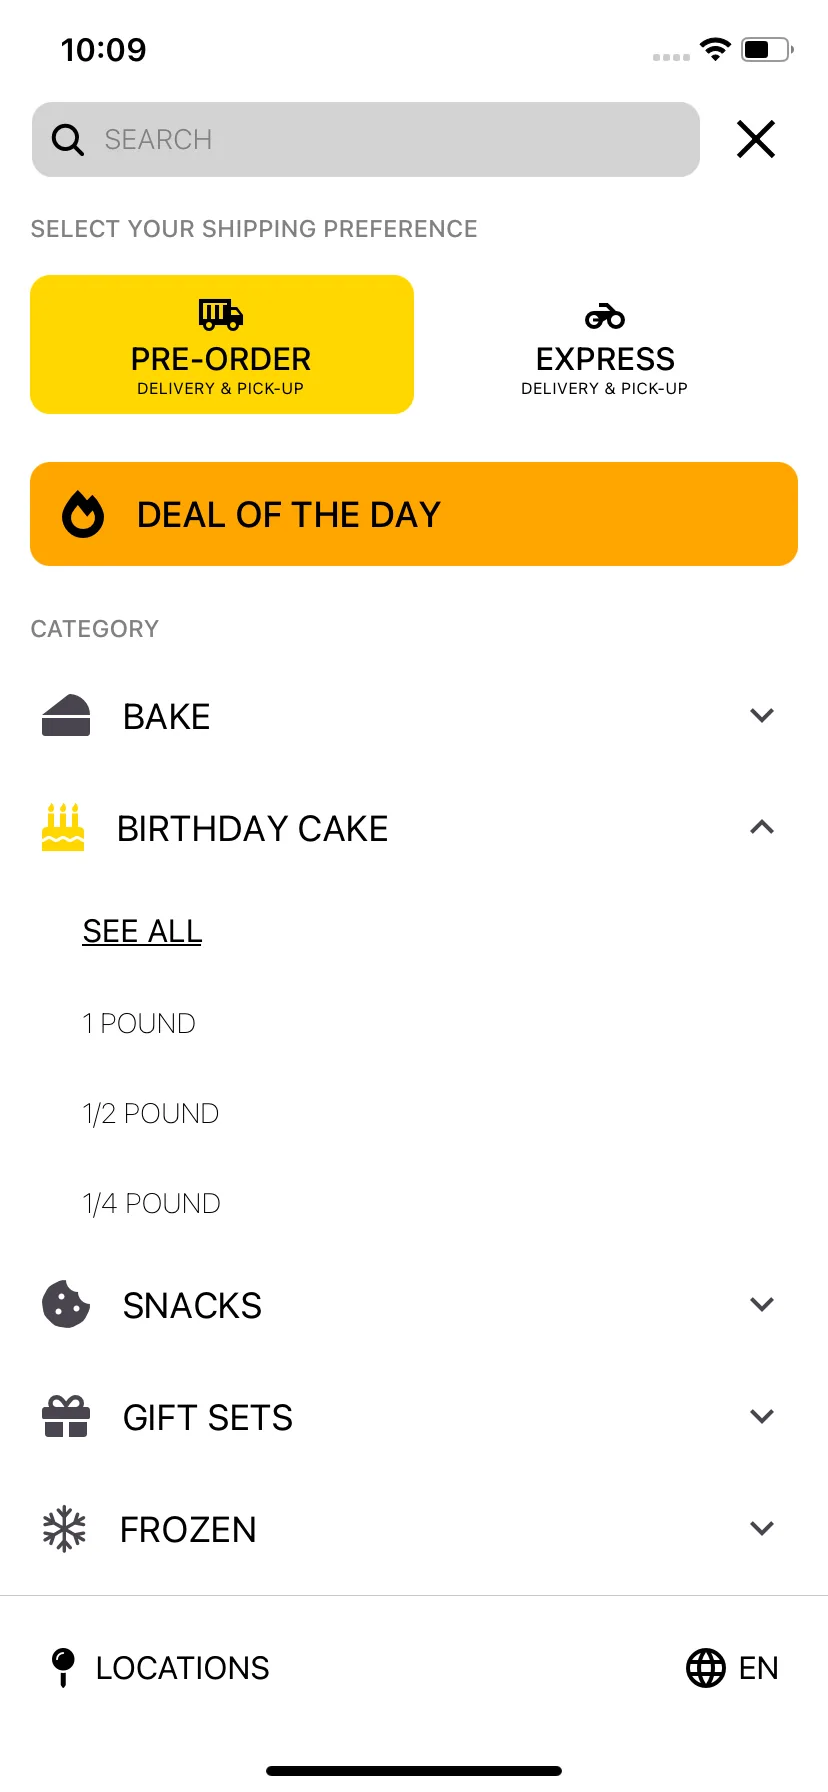This screenshot has width=828, height=1792.
Task: Collapse the Birthday Cake category chevron
Action: (762, 827)
